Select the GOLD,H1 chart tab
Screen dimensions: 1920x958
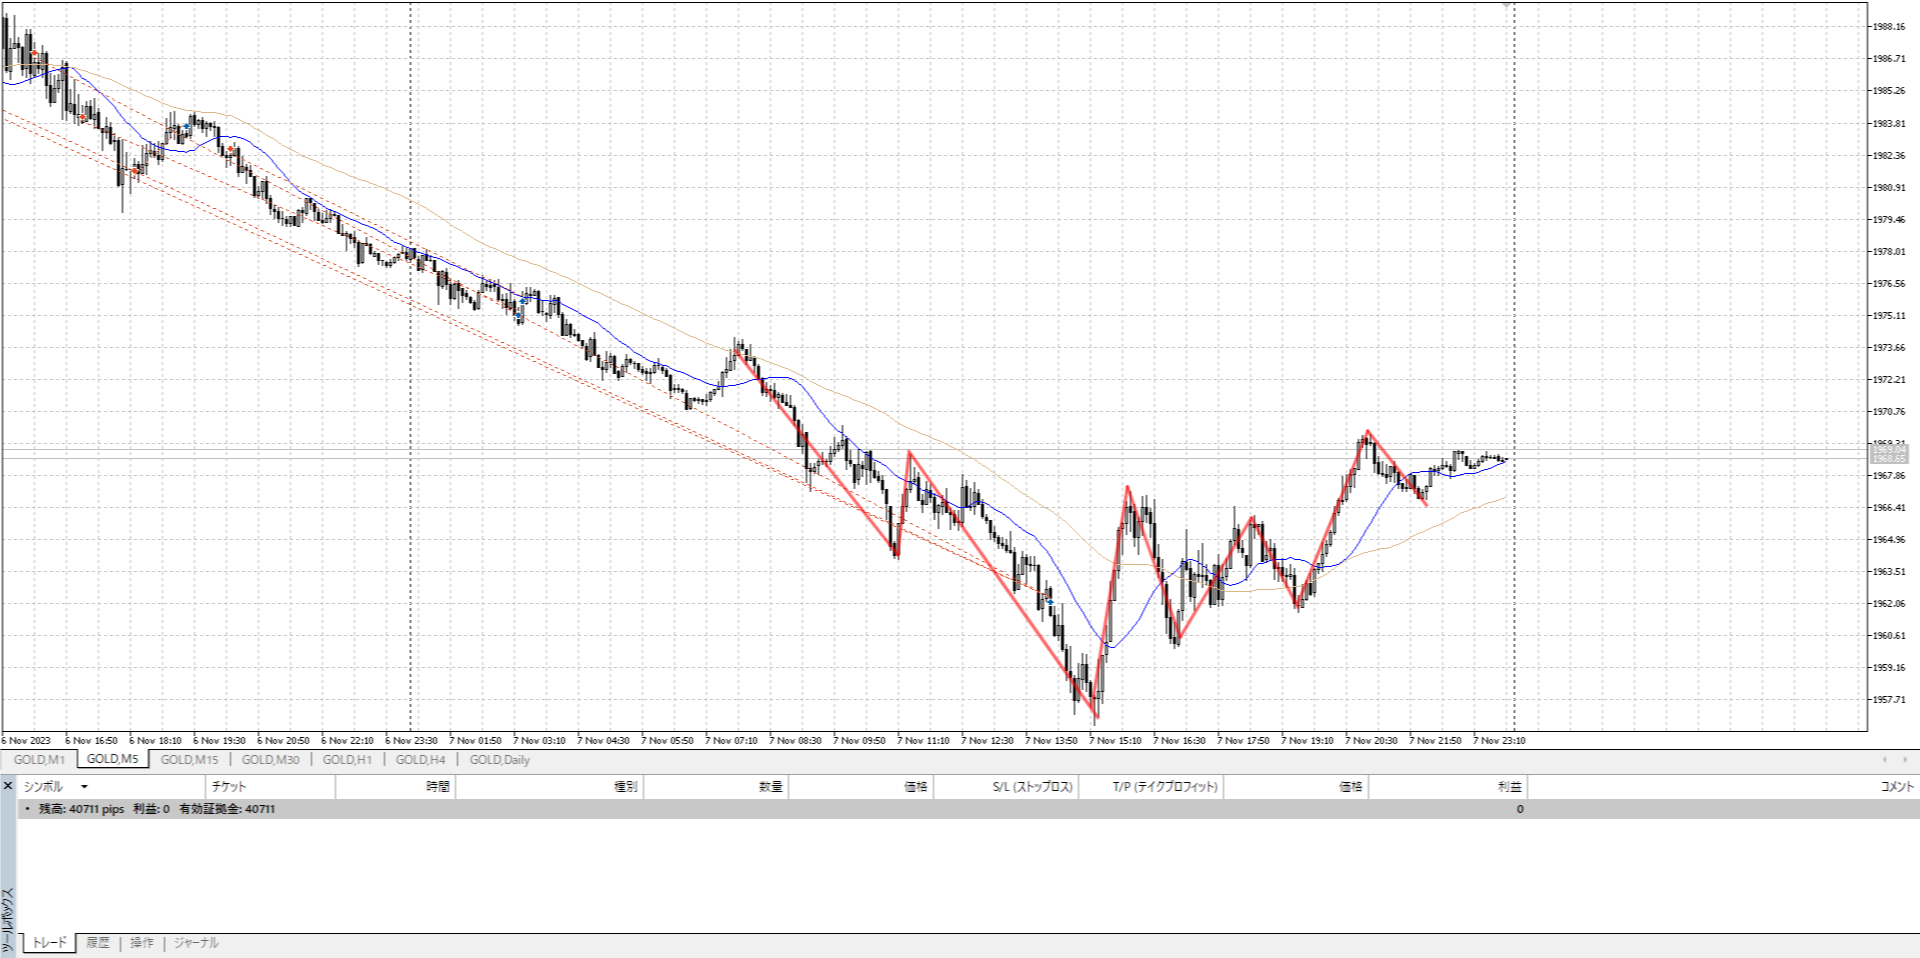click(347, 760)
